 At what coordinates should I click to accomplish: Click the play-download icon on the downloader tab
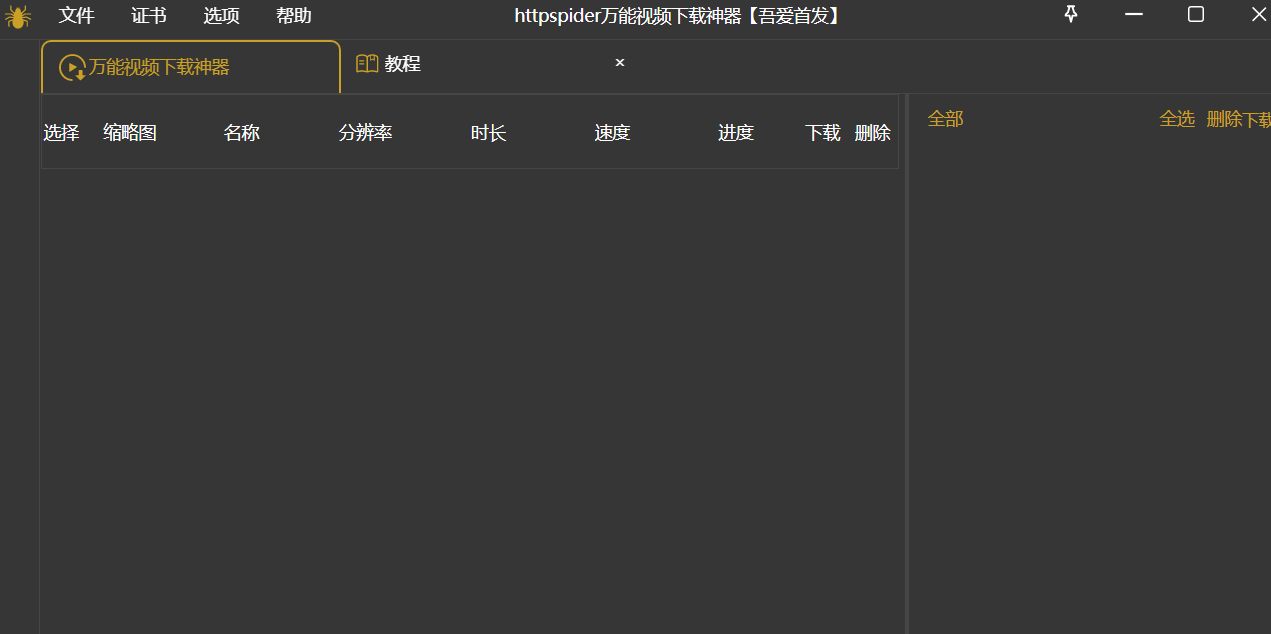[70, 67]
